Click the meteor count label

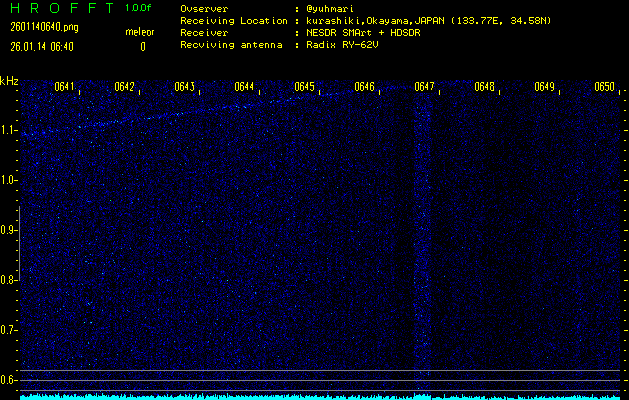pos(140,32)
